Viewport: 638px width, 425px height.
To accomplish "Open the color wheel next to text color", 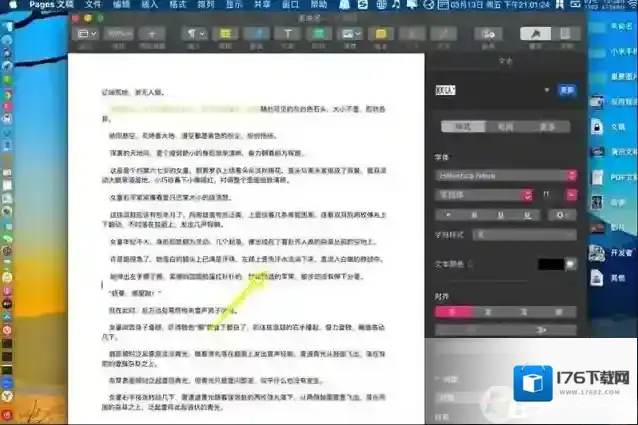I will (571, 264).
